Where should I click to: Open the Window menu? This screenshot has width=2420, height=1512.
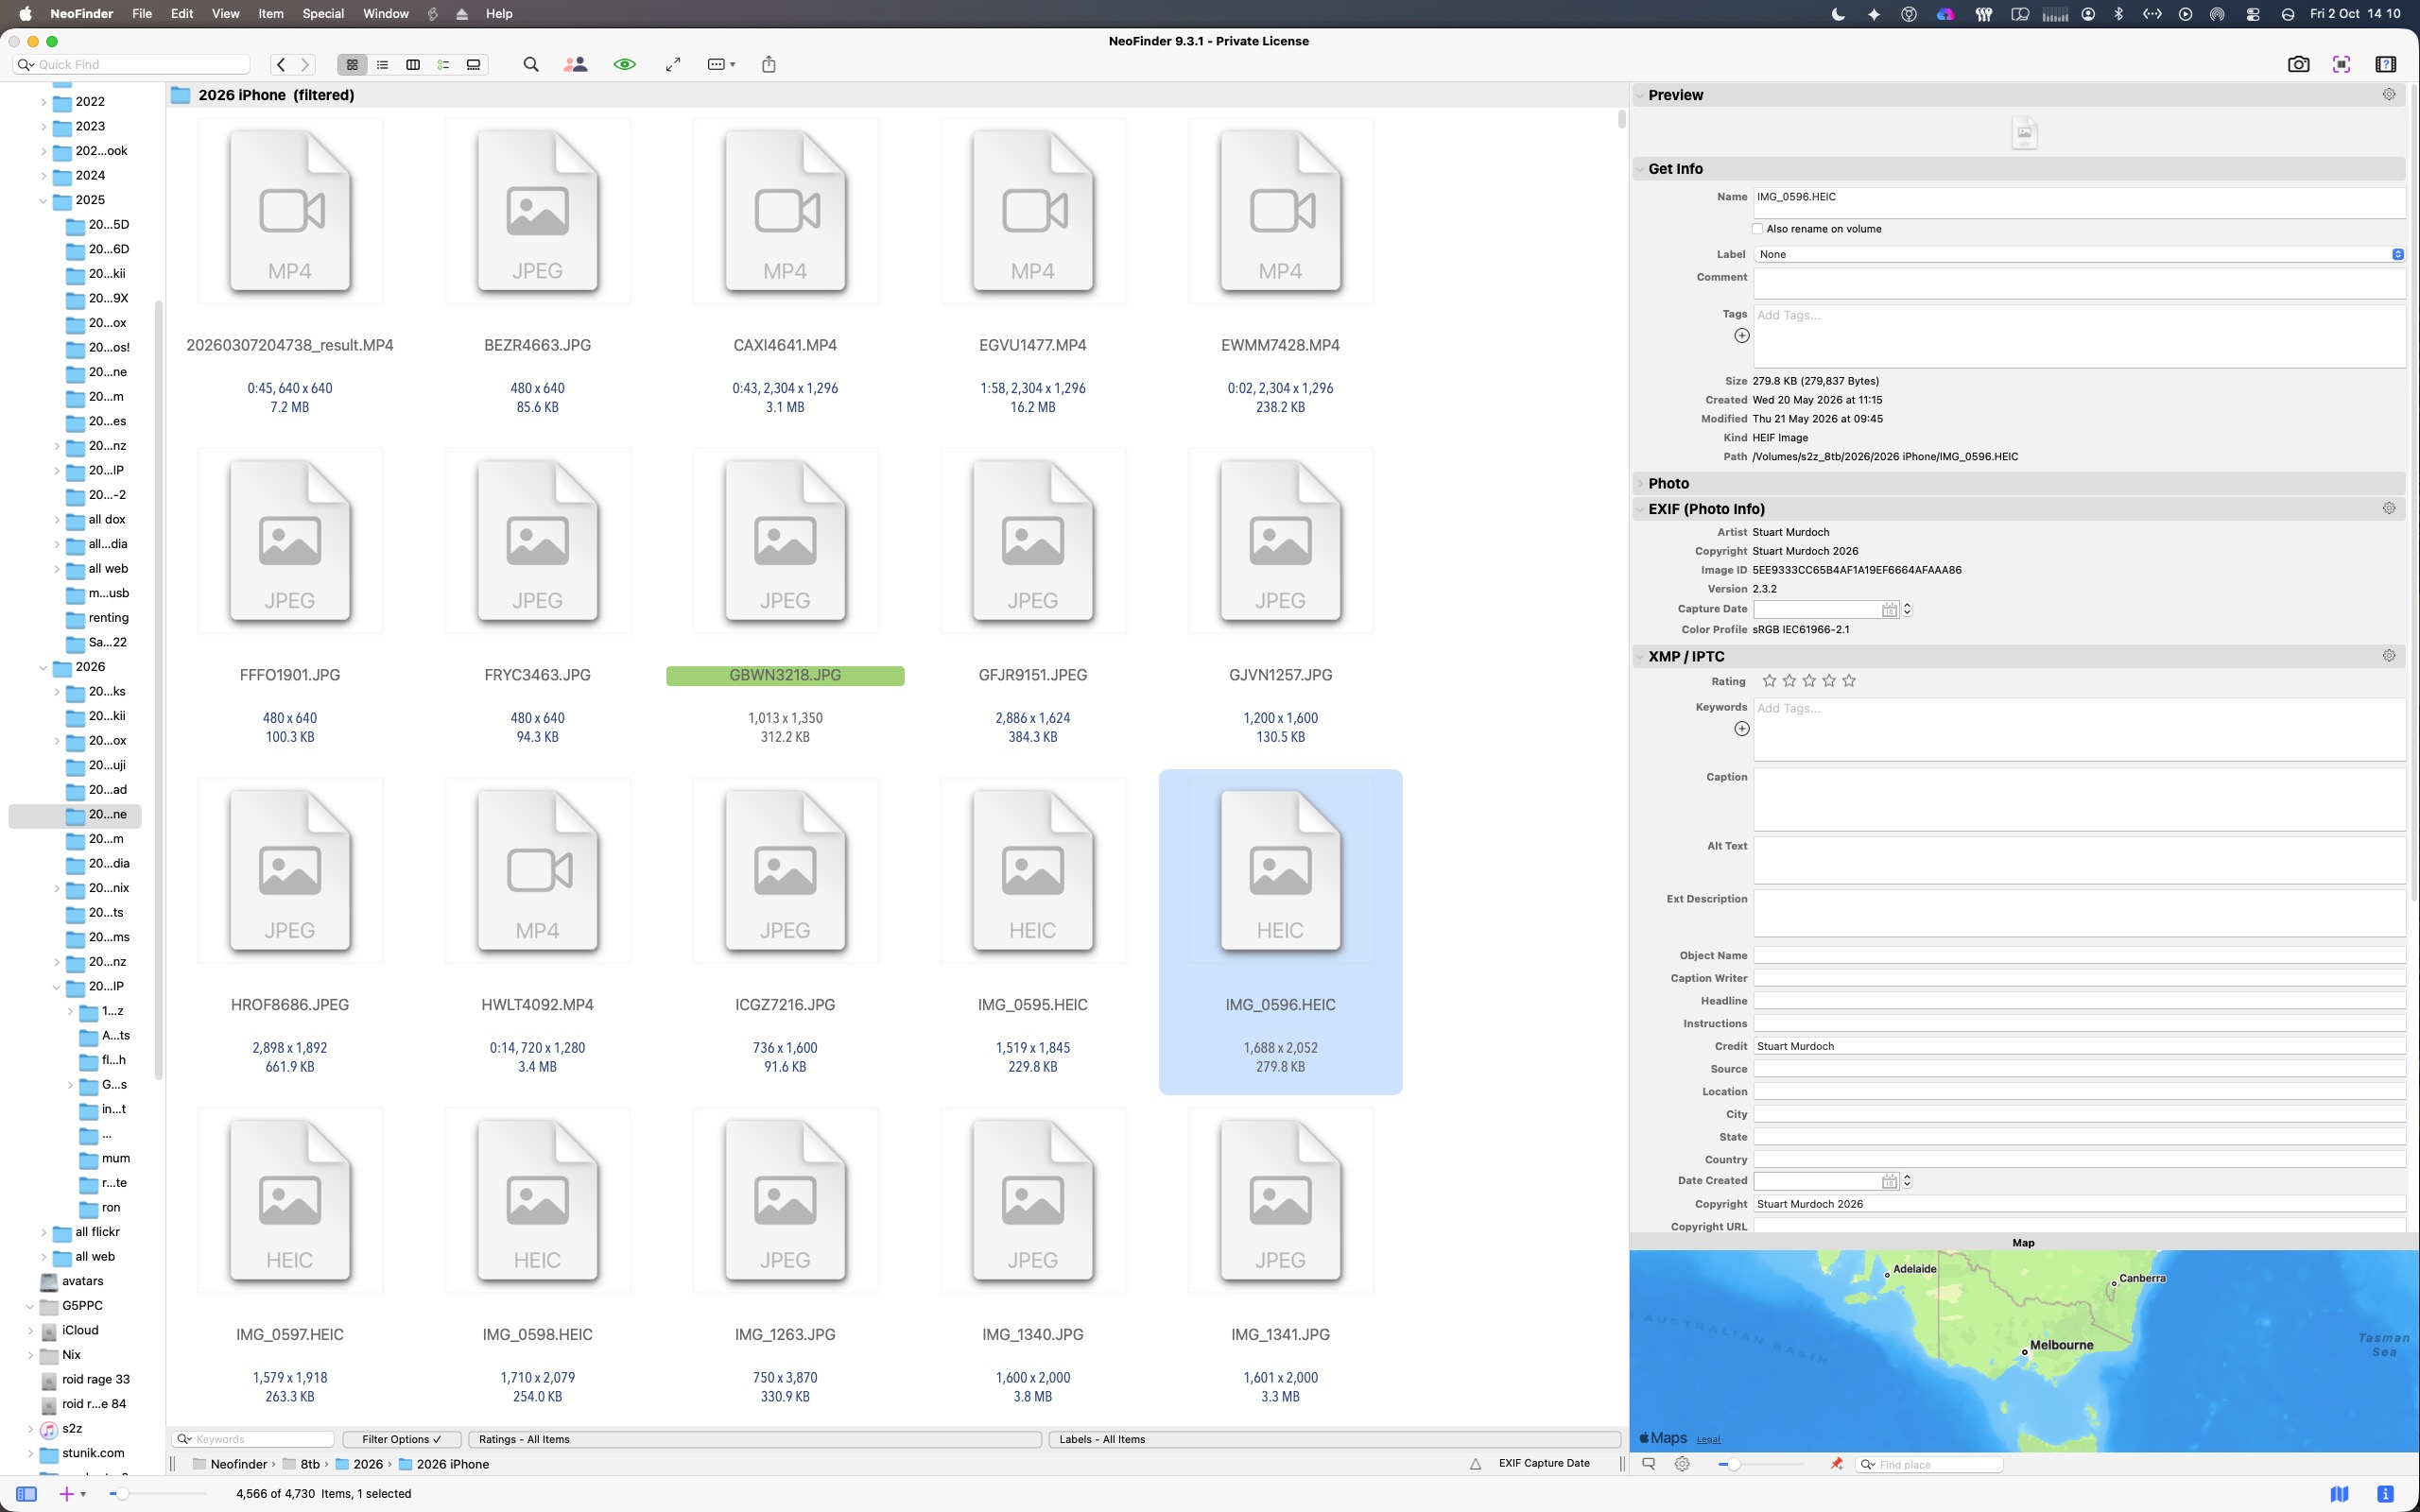385,13
